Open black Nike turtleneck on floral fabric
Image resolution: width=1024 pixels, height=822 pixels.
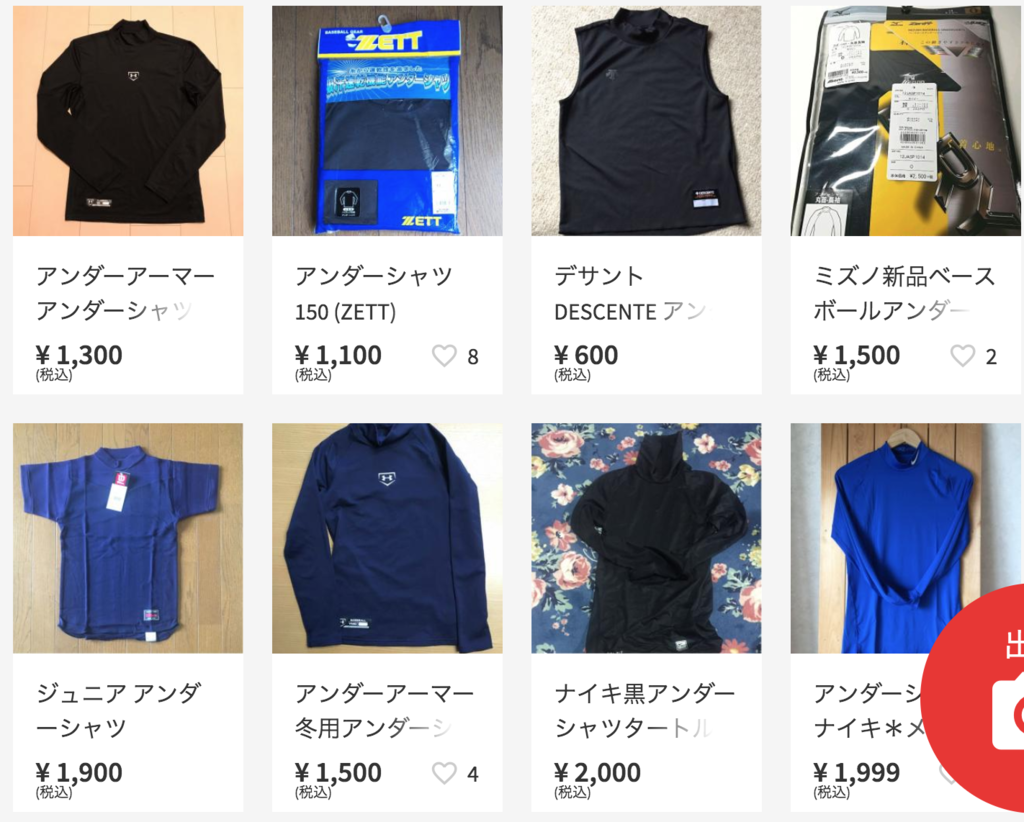(647, 538)
